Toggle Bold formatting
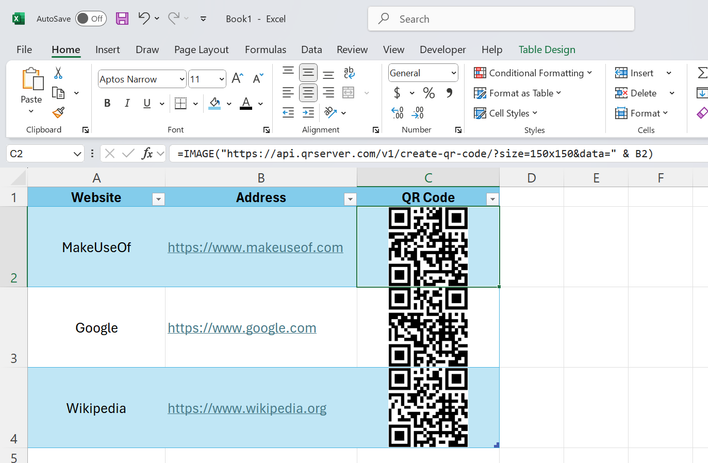 pyautogui.click(x=107, y=103)
